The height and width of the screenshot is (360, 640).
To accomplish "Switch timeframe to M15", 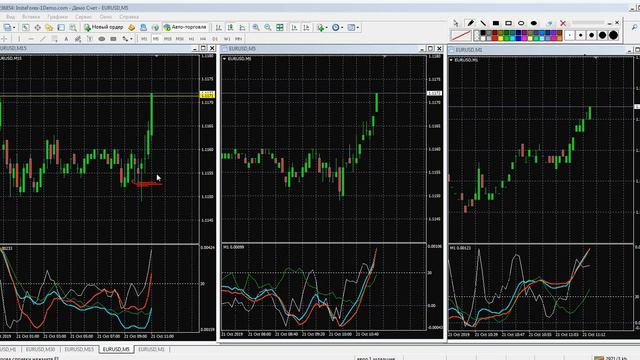I will (x=167, y=39).
